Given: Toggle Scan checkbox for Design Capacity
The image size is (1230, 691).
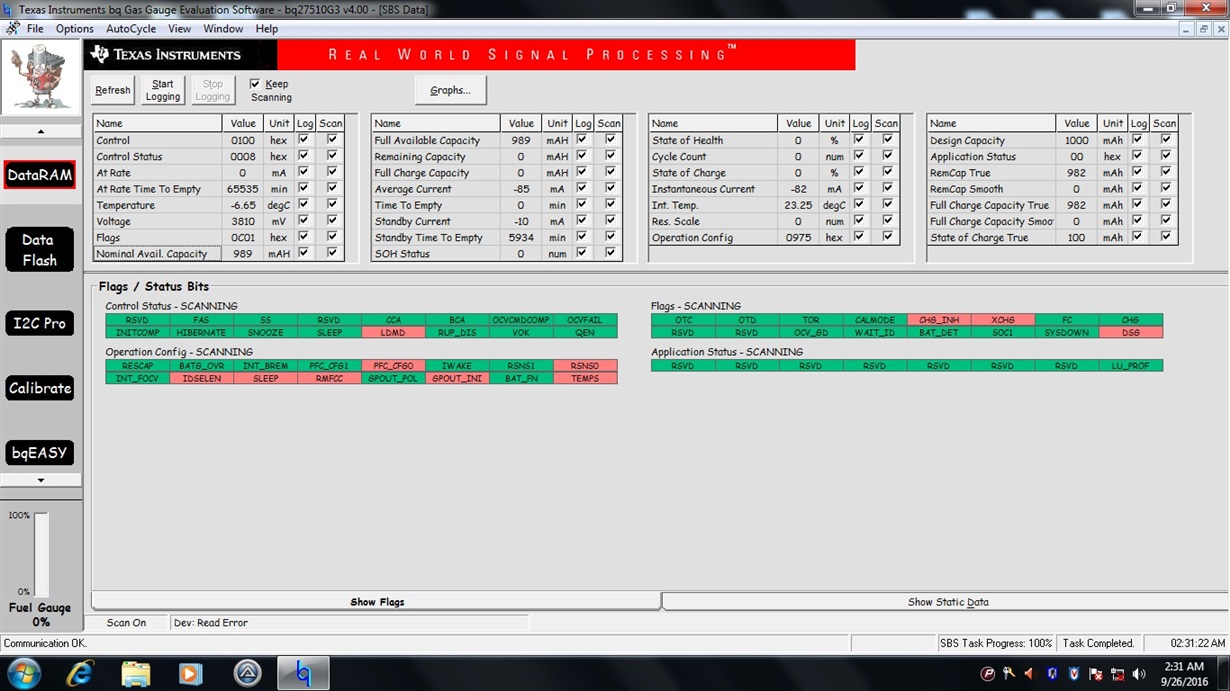Looking at the screenshot, I should pyautogui.click(x=1166, y=140).
